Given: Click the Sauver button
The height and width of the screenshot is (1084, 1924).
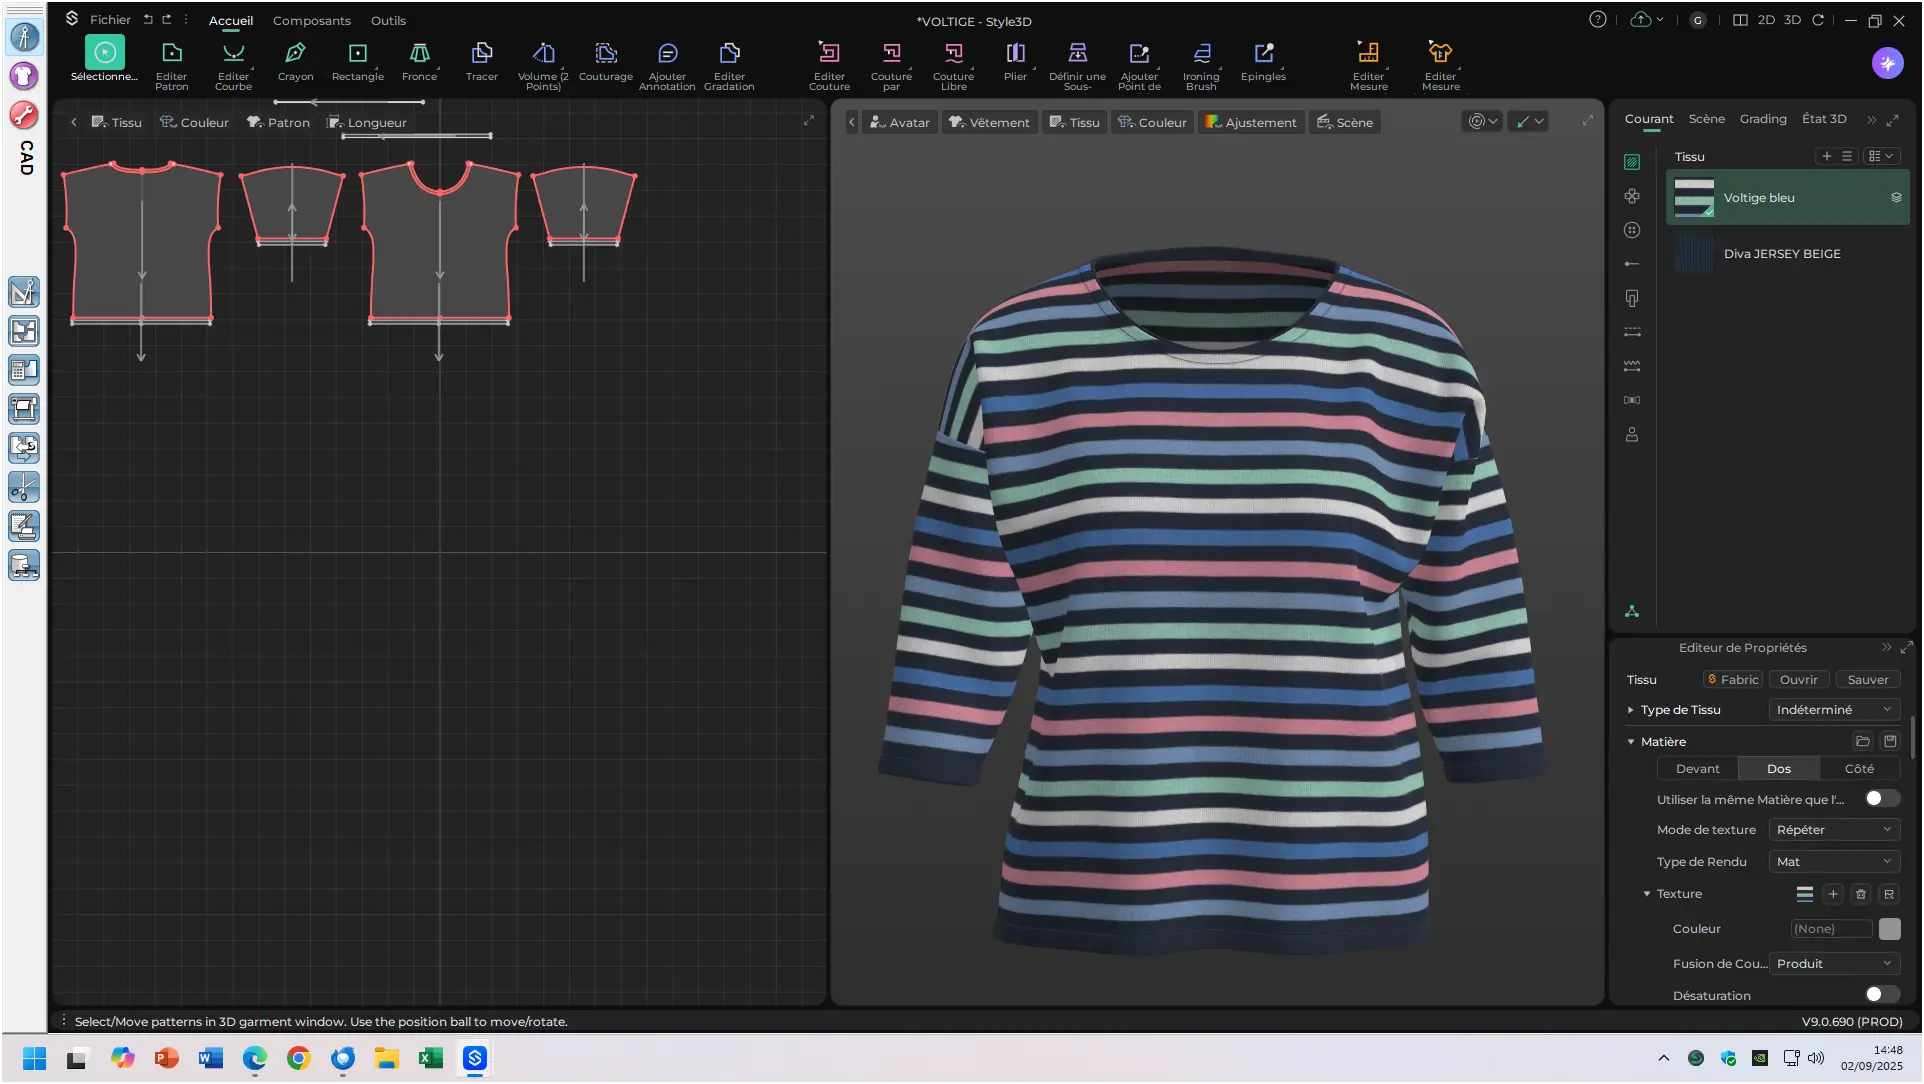Looking at the screenshot, I should tap(1867, 679).
